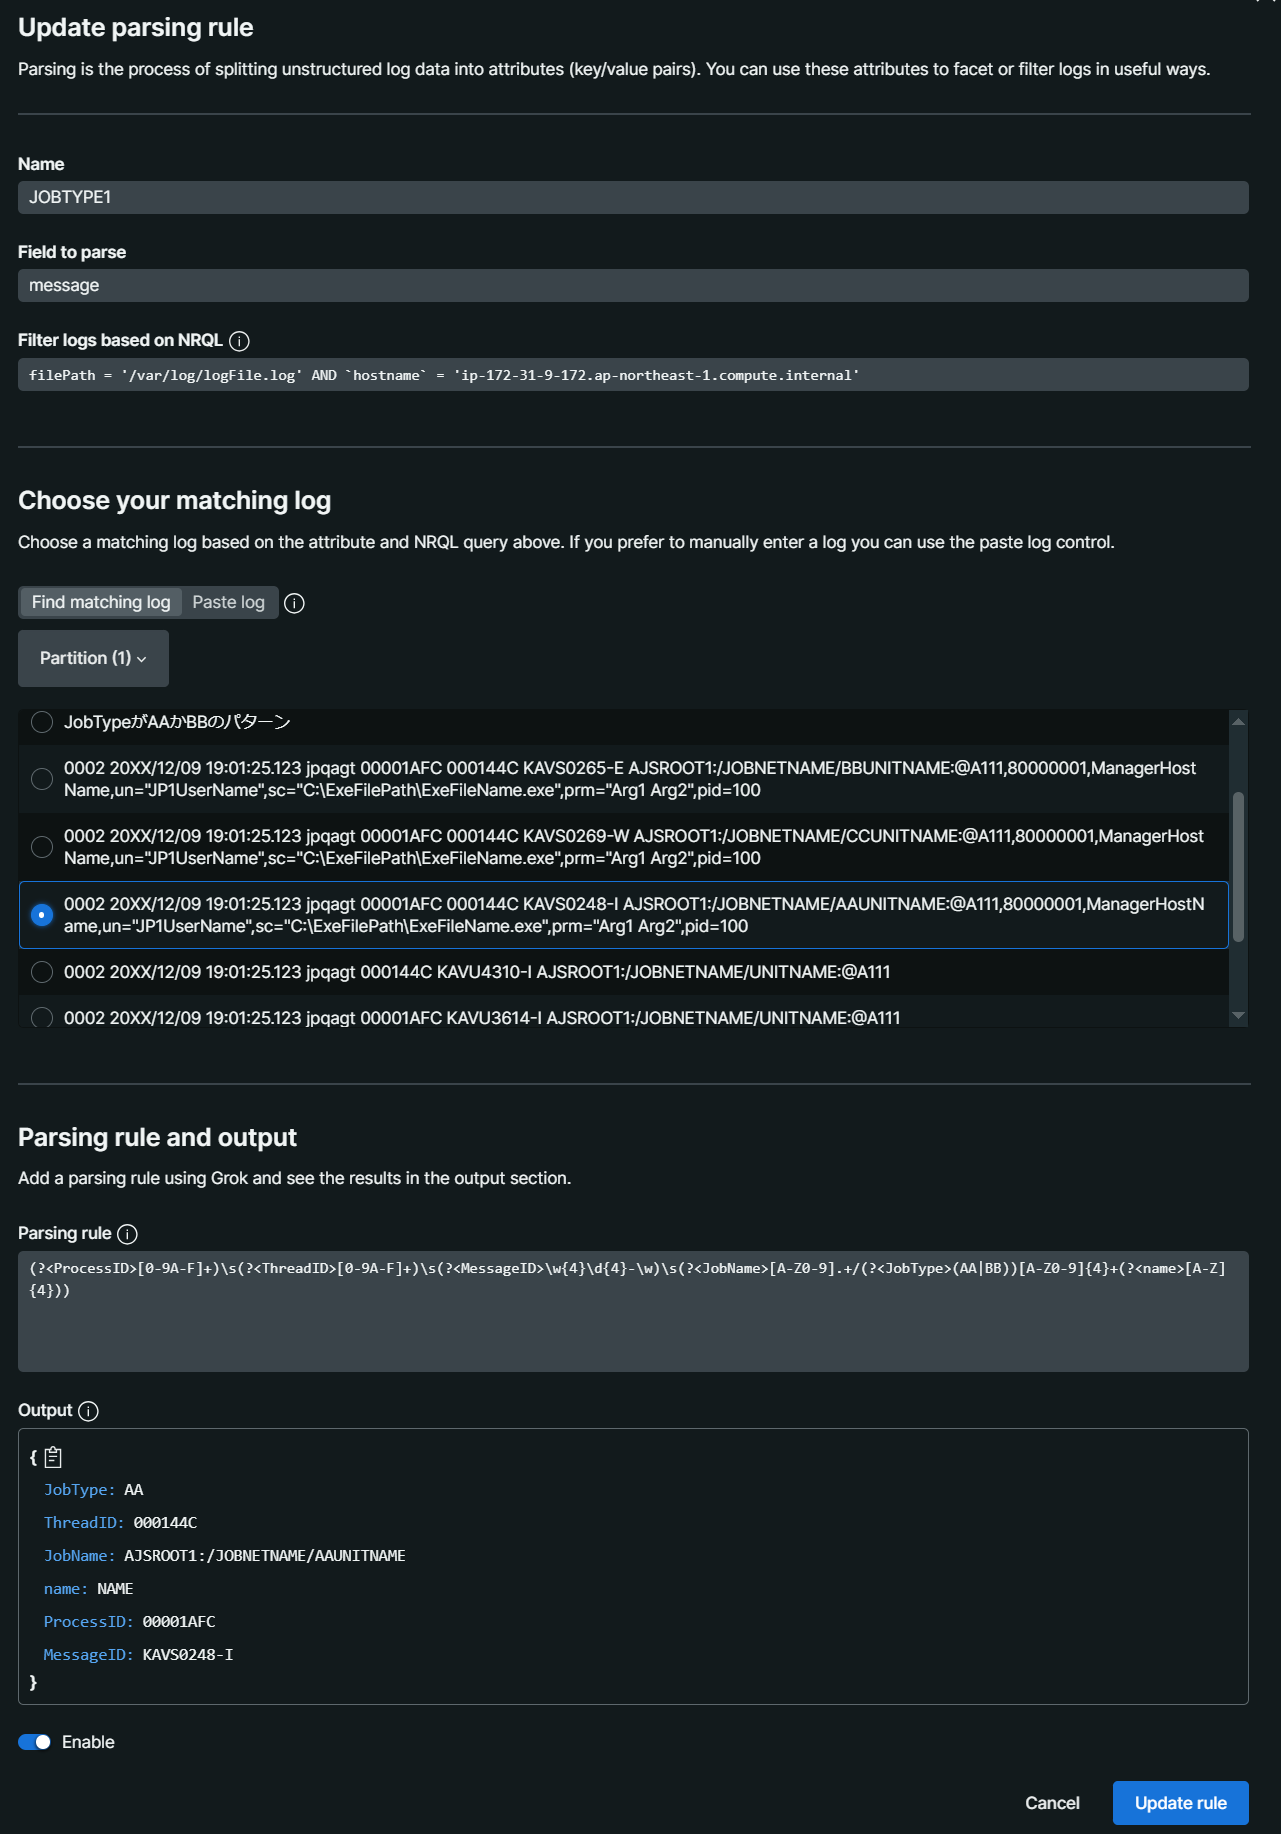
Task: Click the Cancel button
Action: point(1052,1803)
